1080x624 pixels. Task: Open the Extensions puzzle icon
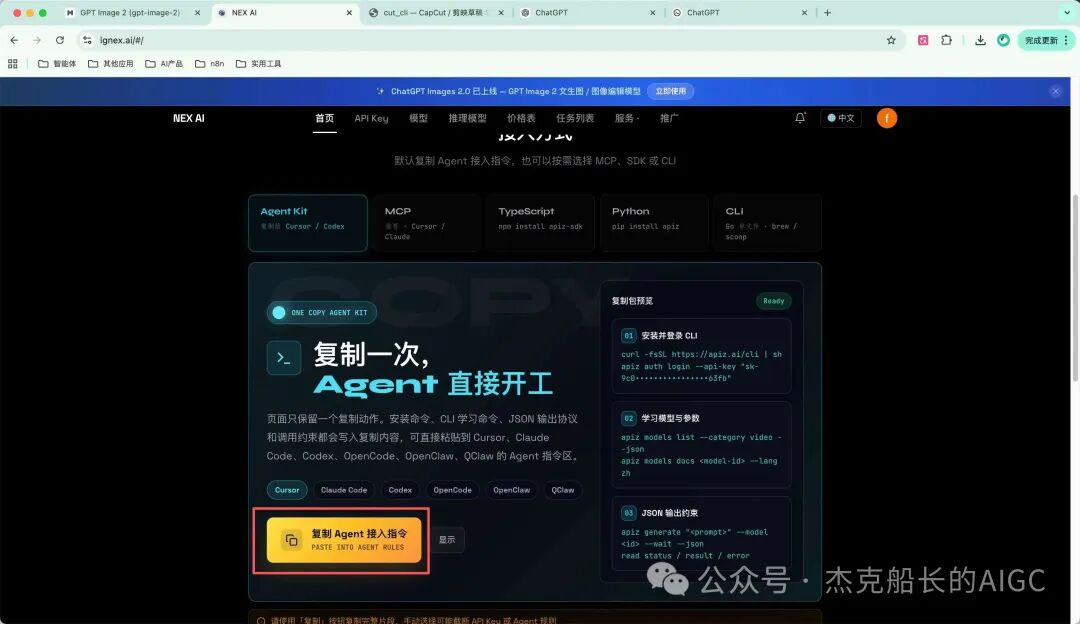click(x=946, y=40)
